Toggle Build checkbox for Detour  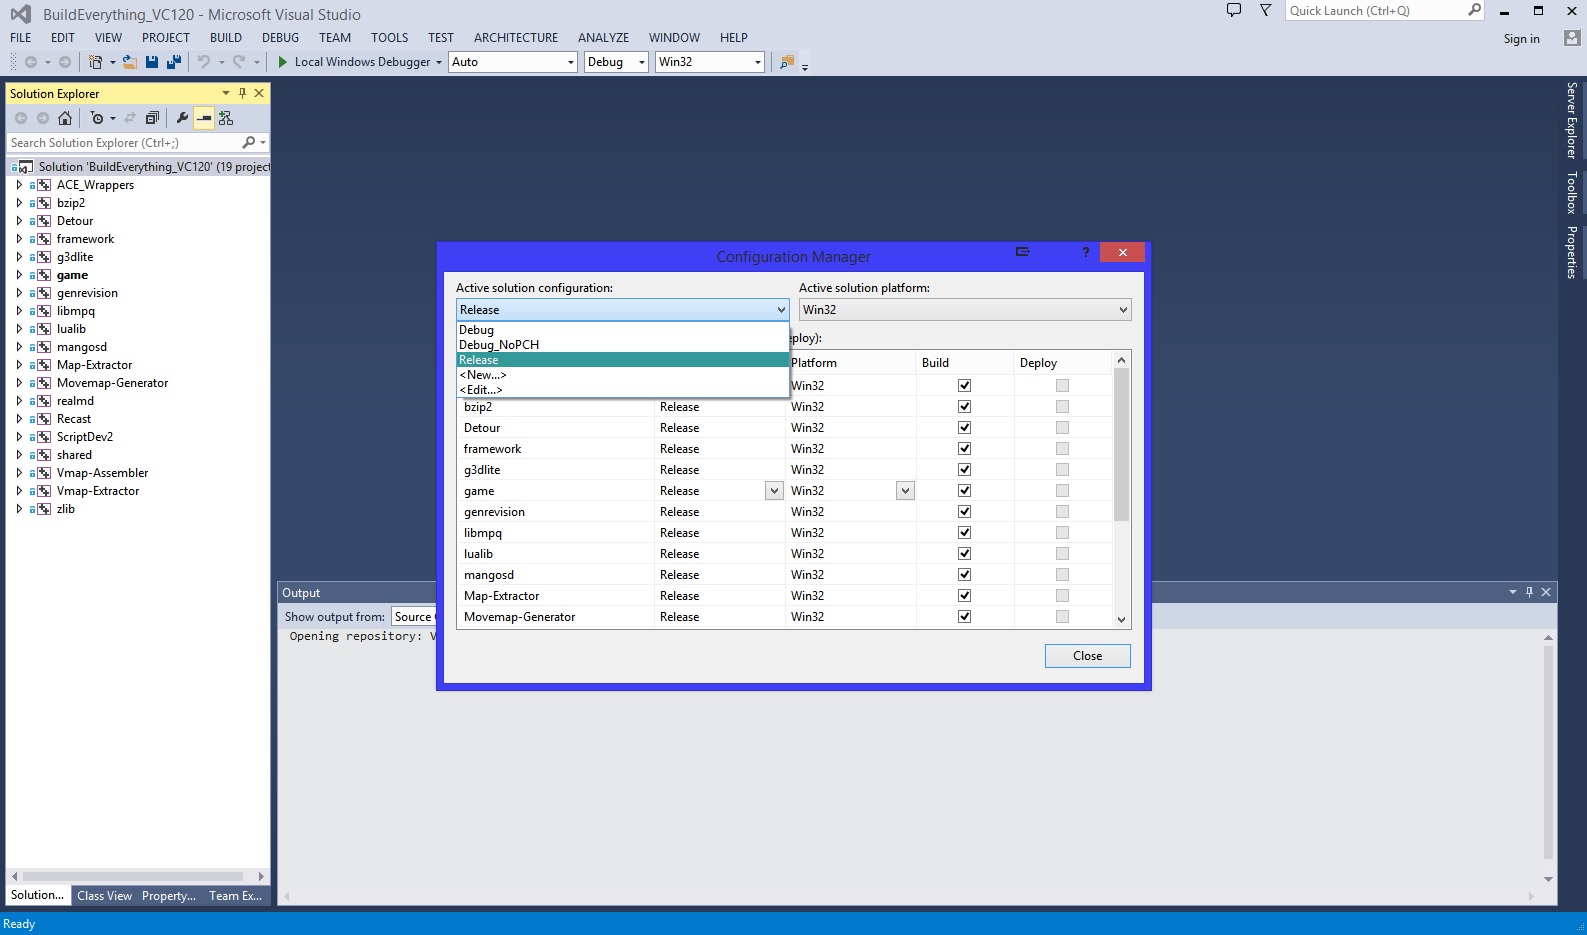tap(964, 428)
